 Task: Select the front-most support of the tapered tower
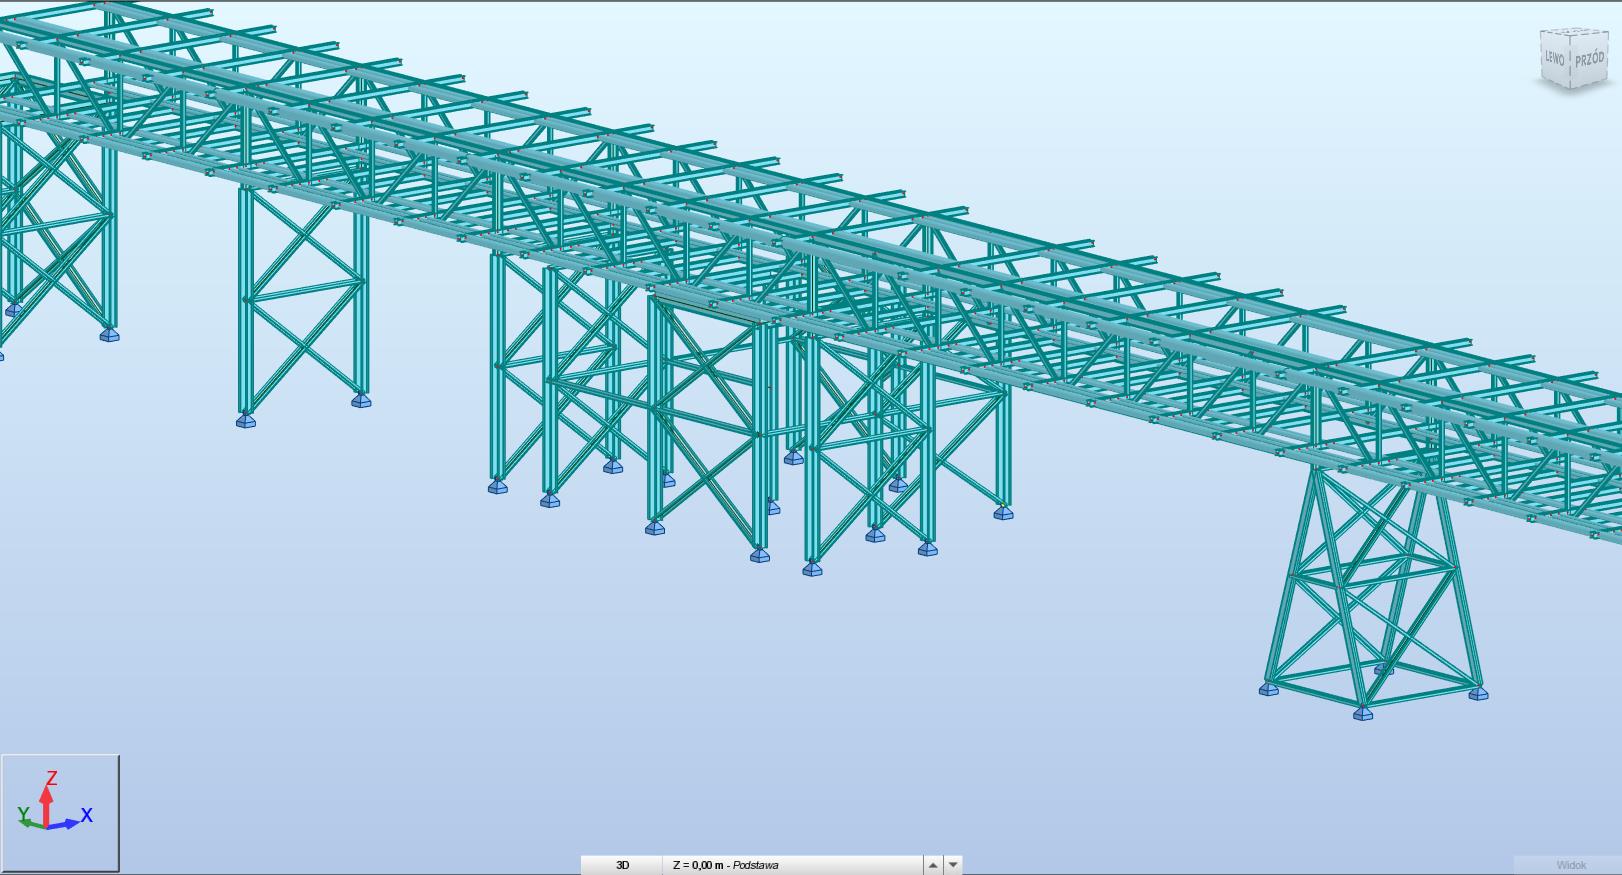click(x=1362, y=713)
